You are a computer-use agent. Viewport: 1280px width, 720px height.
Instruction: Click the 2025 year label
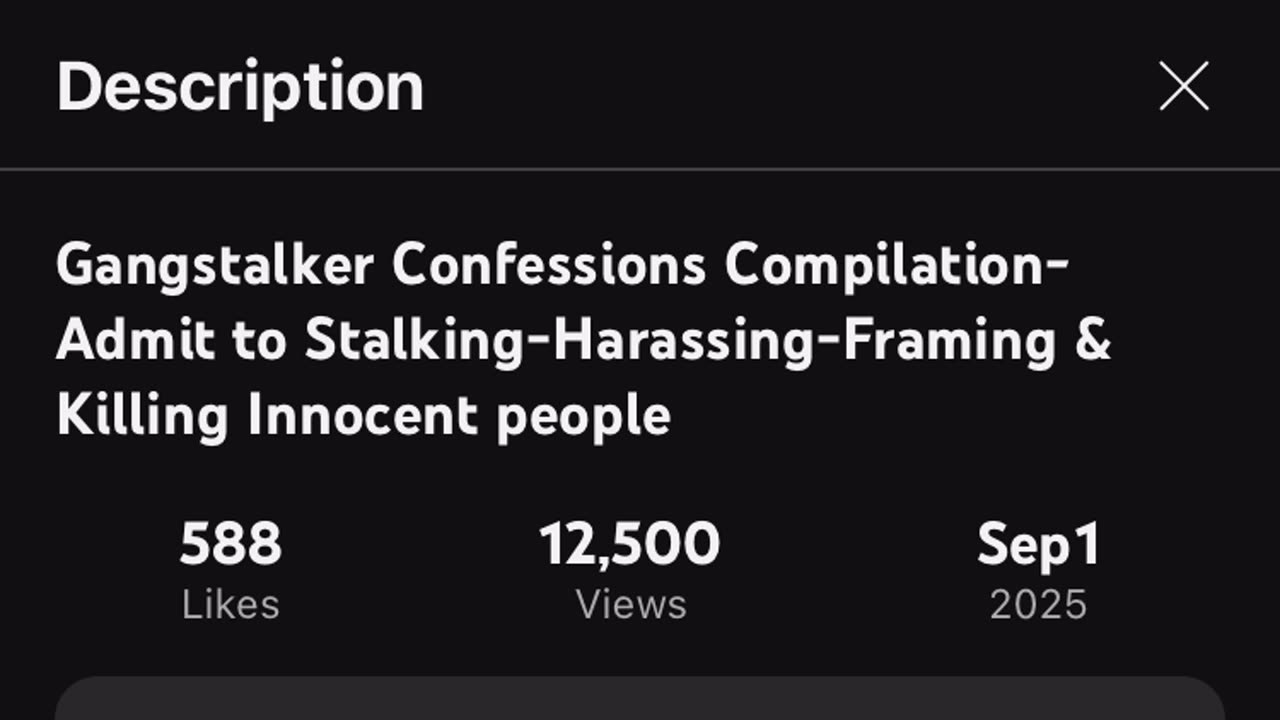point(1038,605)
